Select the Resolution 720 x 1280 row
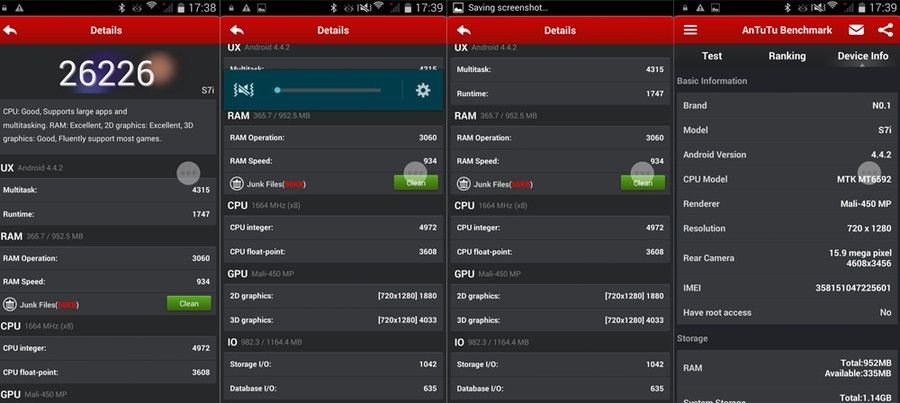The width and height of the screenshot is (900, 403). click(787, 228)
